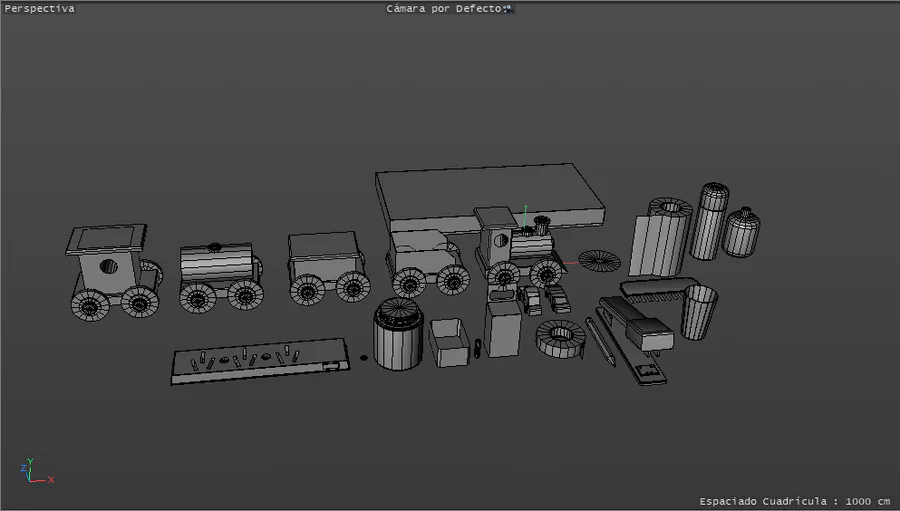Select the pencil model
This screenshot has width=900, height=511.
[x=600, y=341]
